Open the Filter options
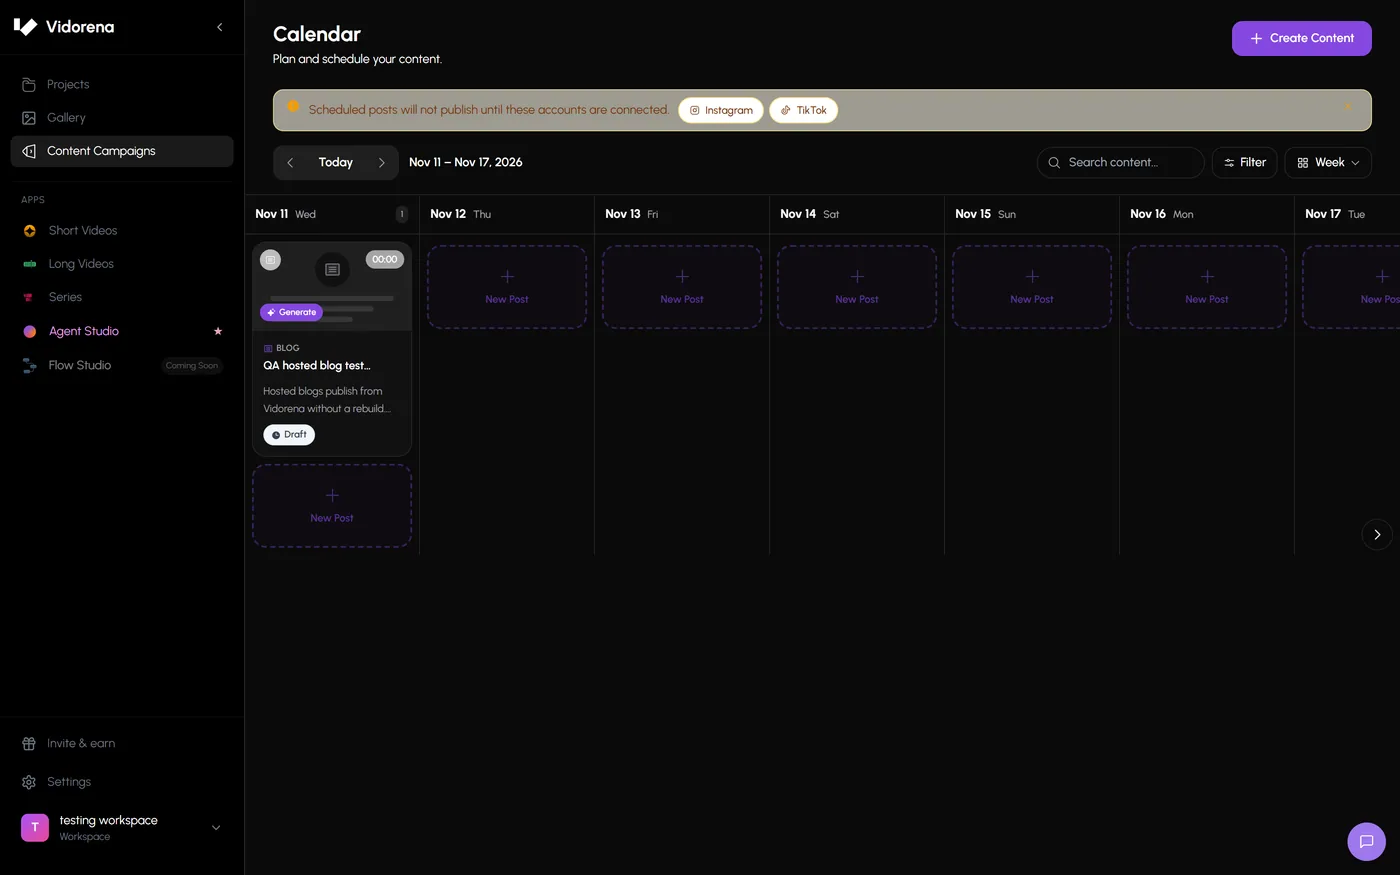This screenshot has height=875, width=1400. coord(1245,162)
